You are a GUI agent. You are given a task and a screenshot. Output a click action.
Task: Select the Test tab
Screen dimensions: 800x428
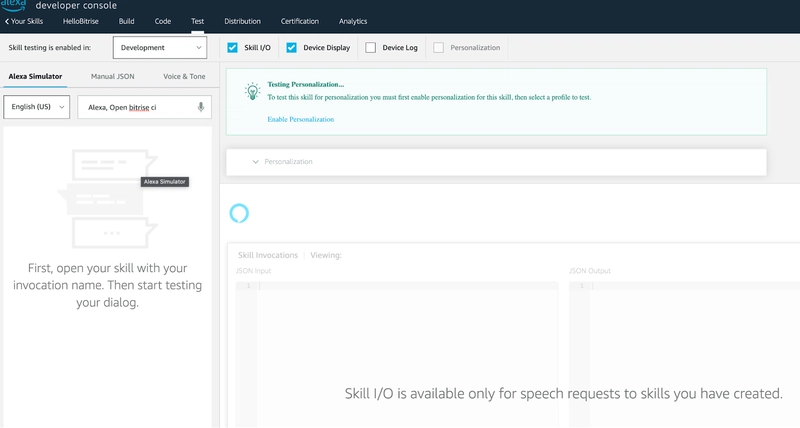[197, 21]
